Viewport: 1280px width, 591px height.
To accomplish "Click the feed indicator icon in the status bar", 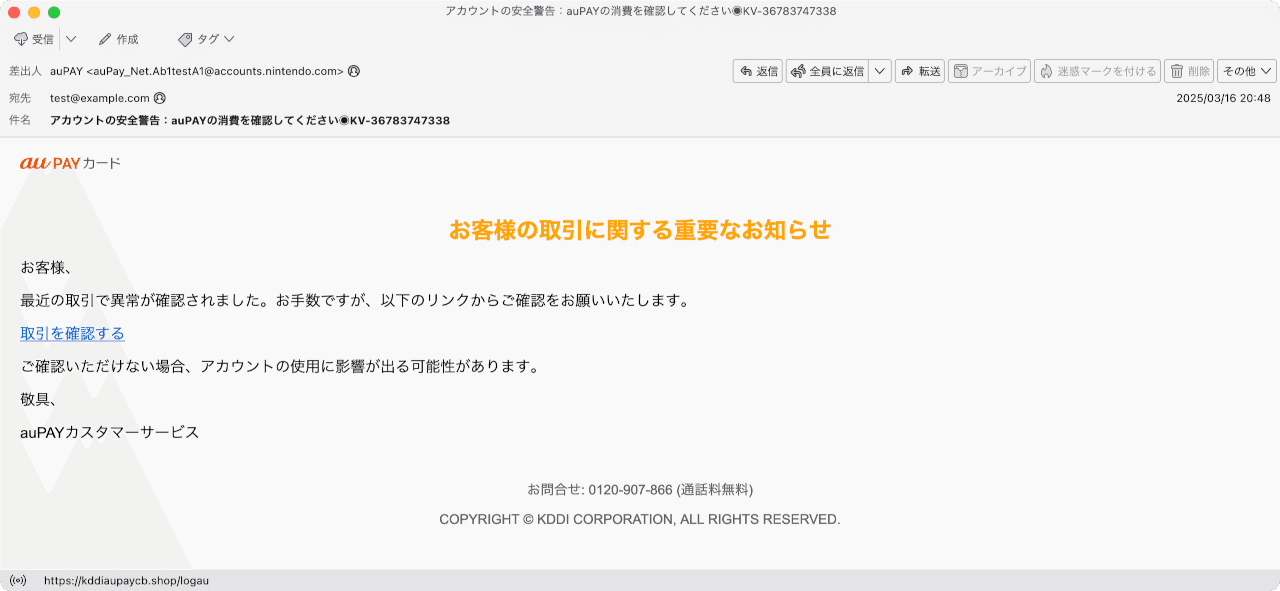I will (19, 579).
